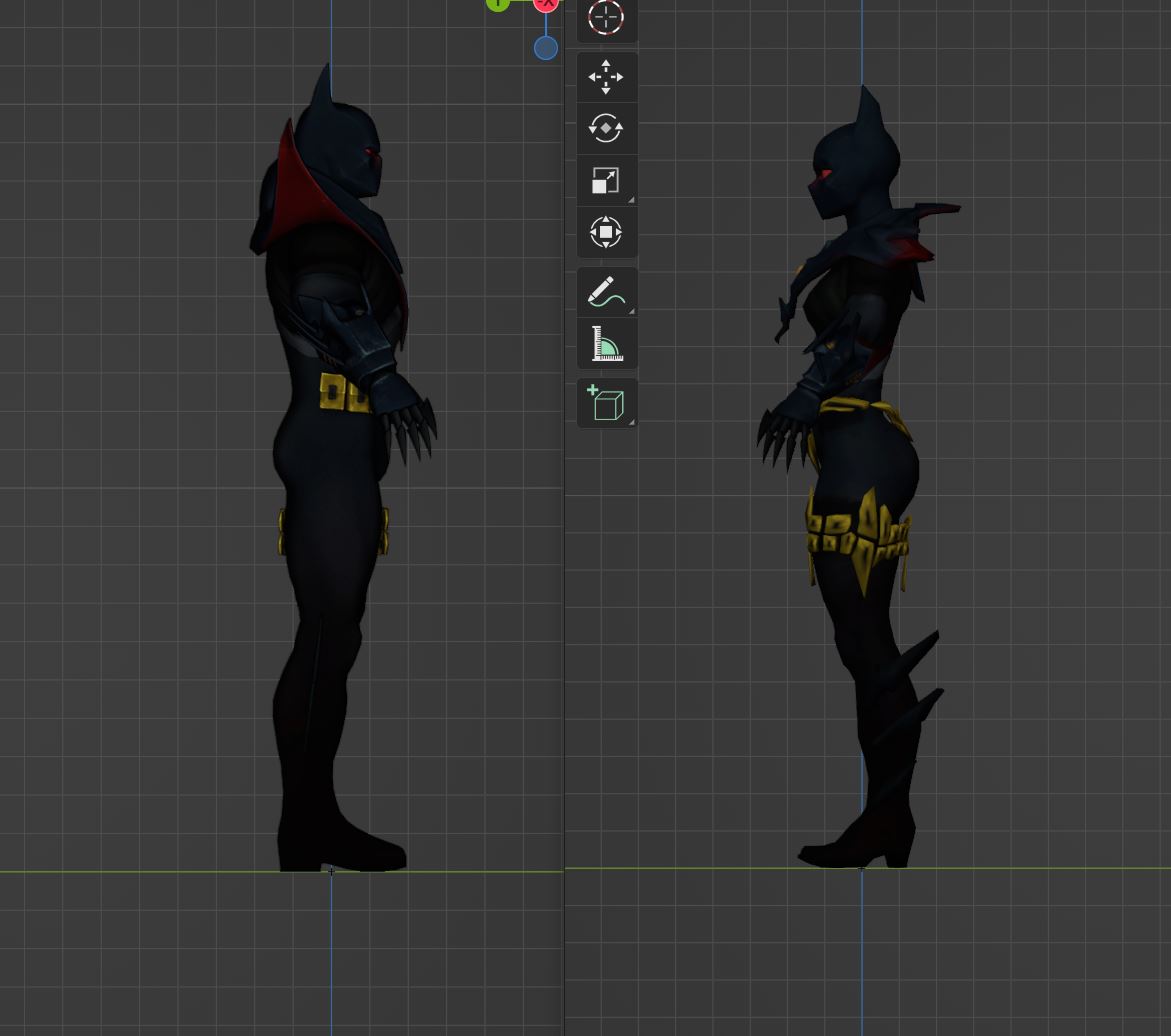The height and width of the screenshot is (1036, 1171).
Task: Enable the Transform tool
Action: (x=606, y=232)
